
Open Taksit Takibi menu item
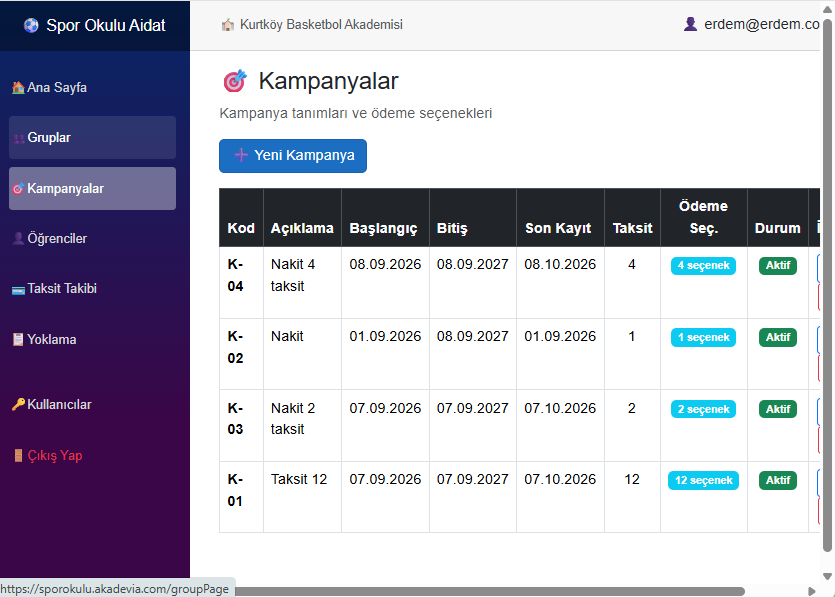pyautogui.click(x=92, y=289)
